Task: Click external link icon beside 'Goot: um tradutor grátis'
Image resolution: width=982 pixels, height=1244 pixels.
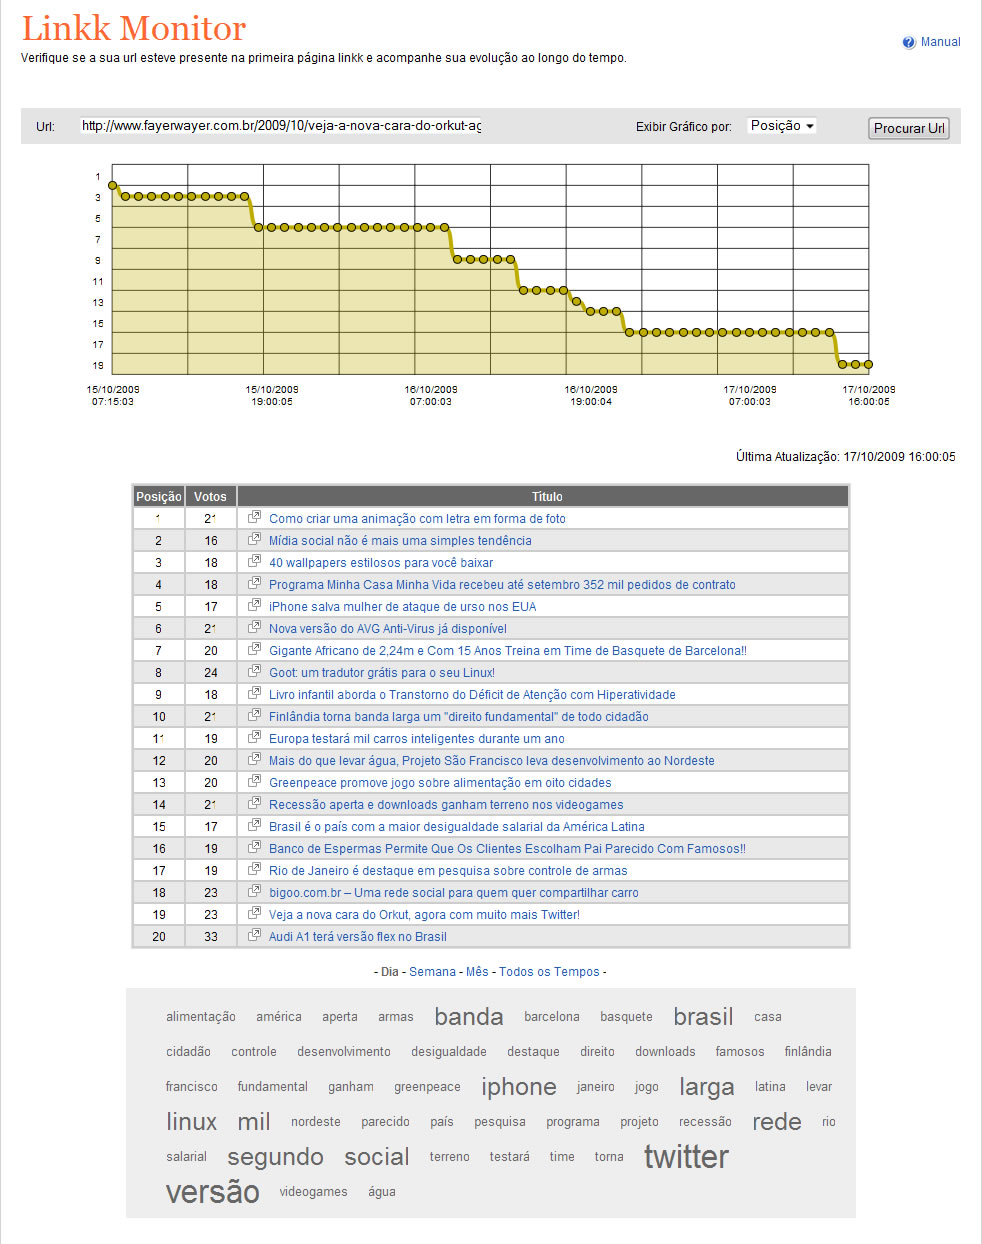Action: 254,672
